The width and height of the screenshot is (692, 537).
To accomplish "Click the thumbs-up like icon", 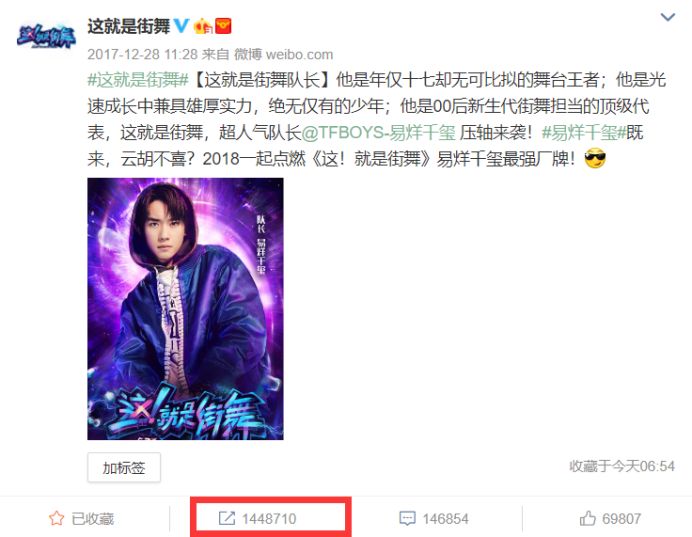I will point(587,518).
